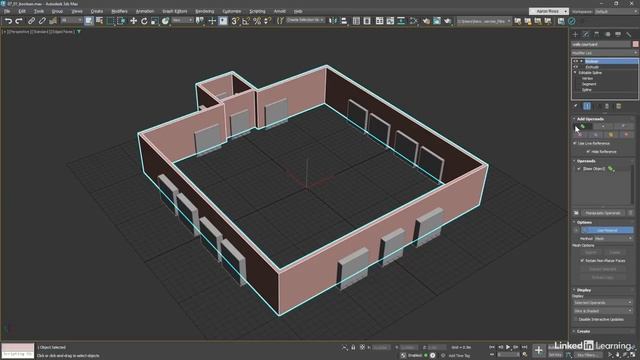Activate the Unlink Selection tool
This screenshot has width=640, height=360.
(x=42, y=21)
